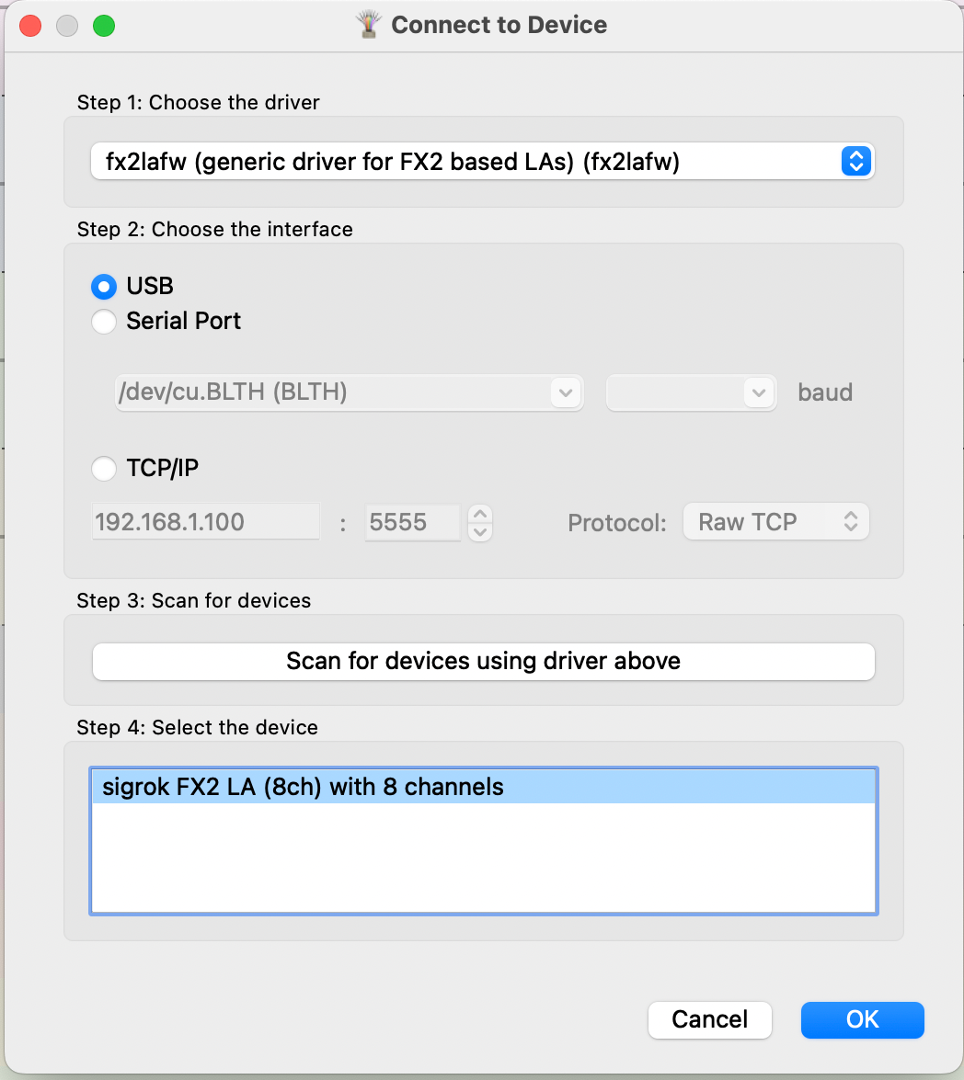Click the port number field 5555
This screenshot has height=1080, width=964.
tap(412, 522)
